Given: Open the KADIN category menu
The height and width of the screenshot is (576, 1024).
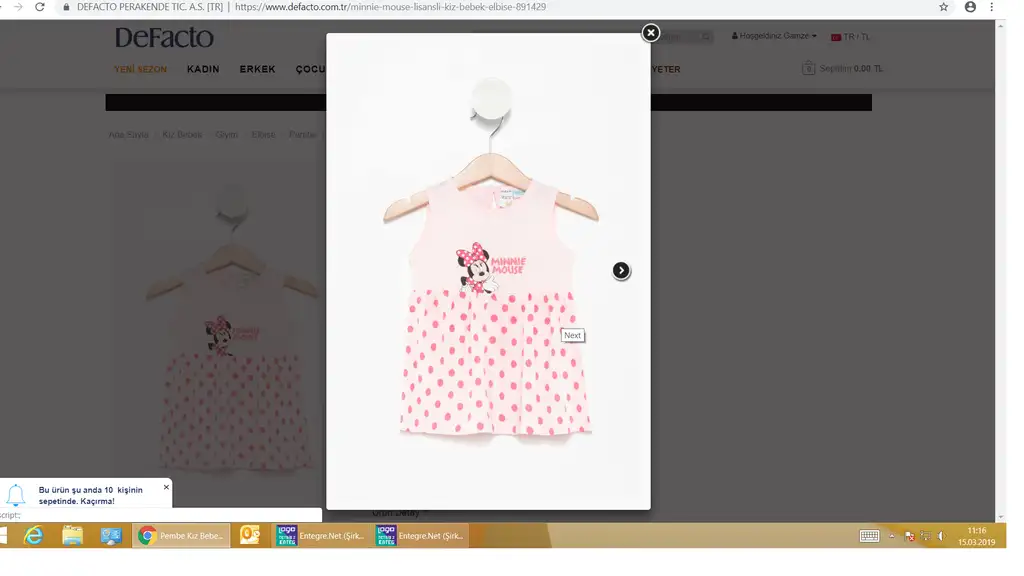Looking at the screenshot, I should [x=203, y=69].
